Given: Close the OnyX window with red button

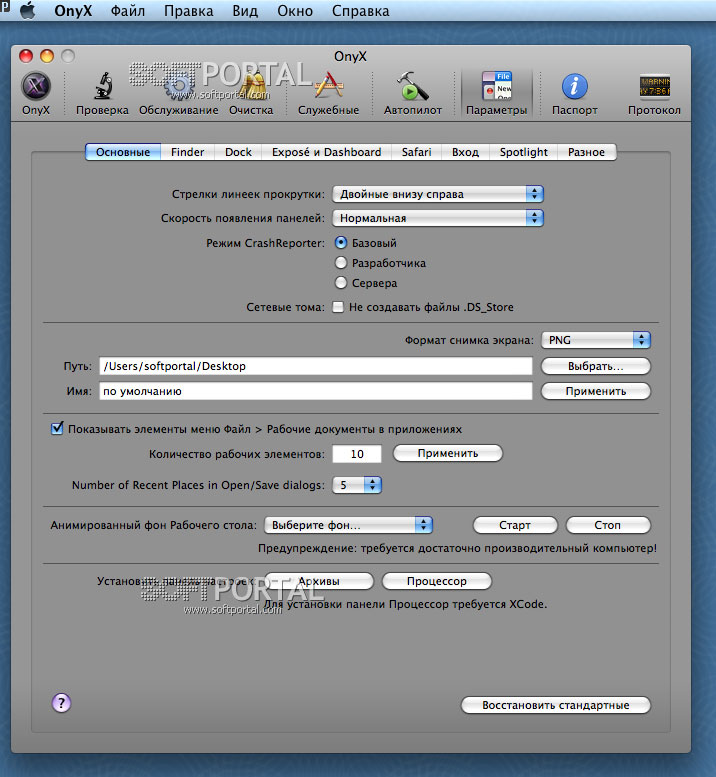Looking at the screenshot, I should pyautogui.click(x=26, y=56).
